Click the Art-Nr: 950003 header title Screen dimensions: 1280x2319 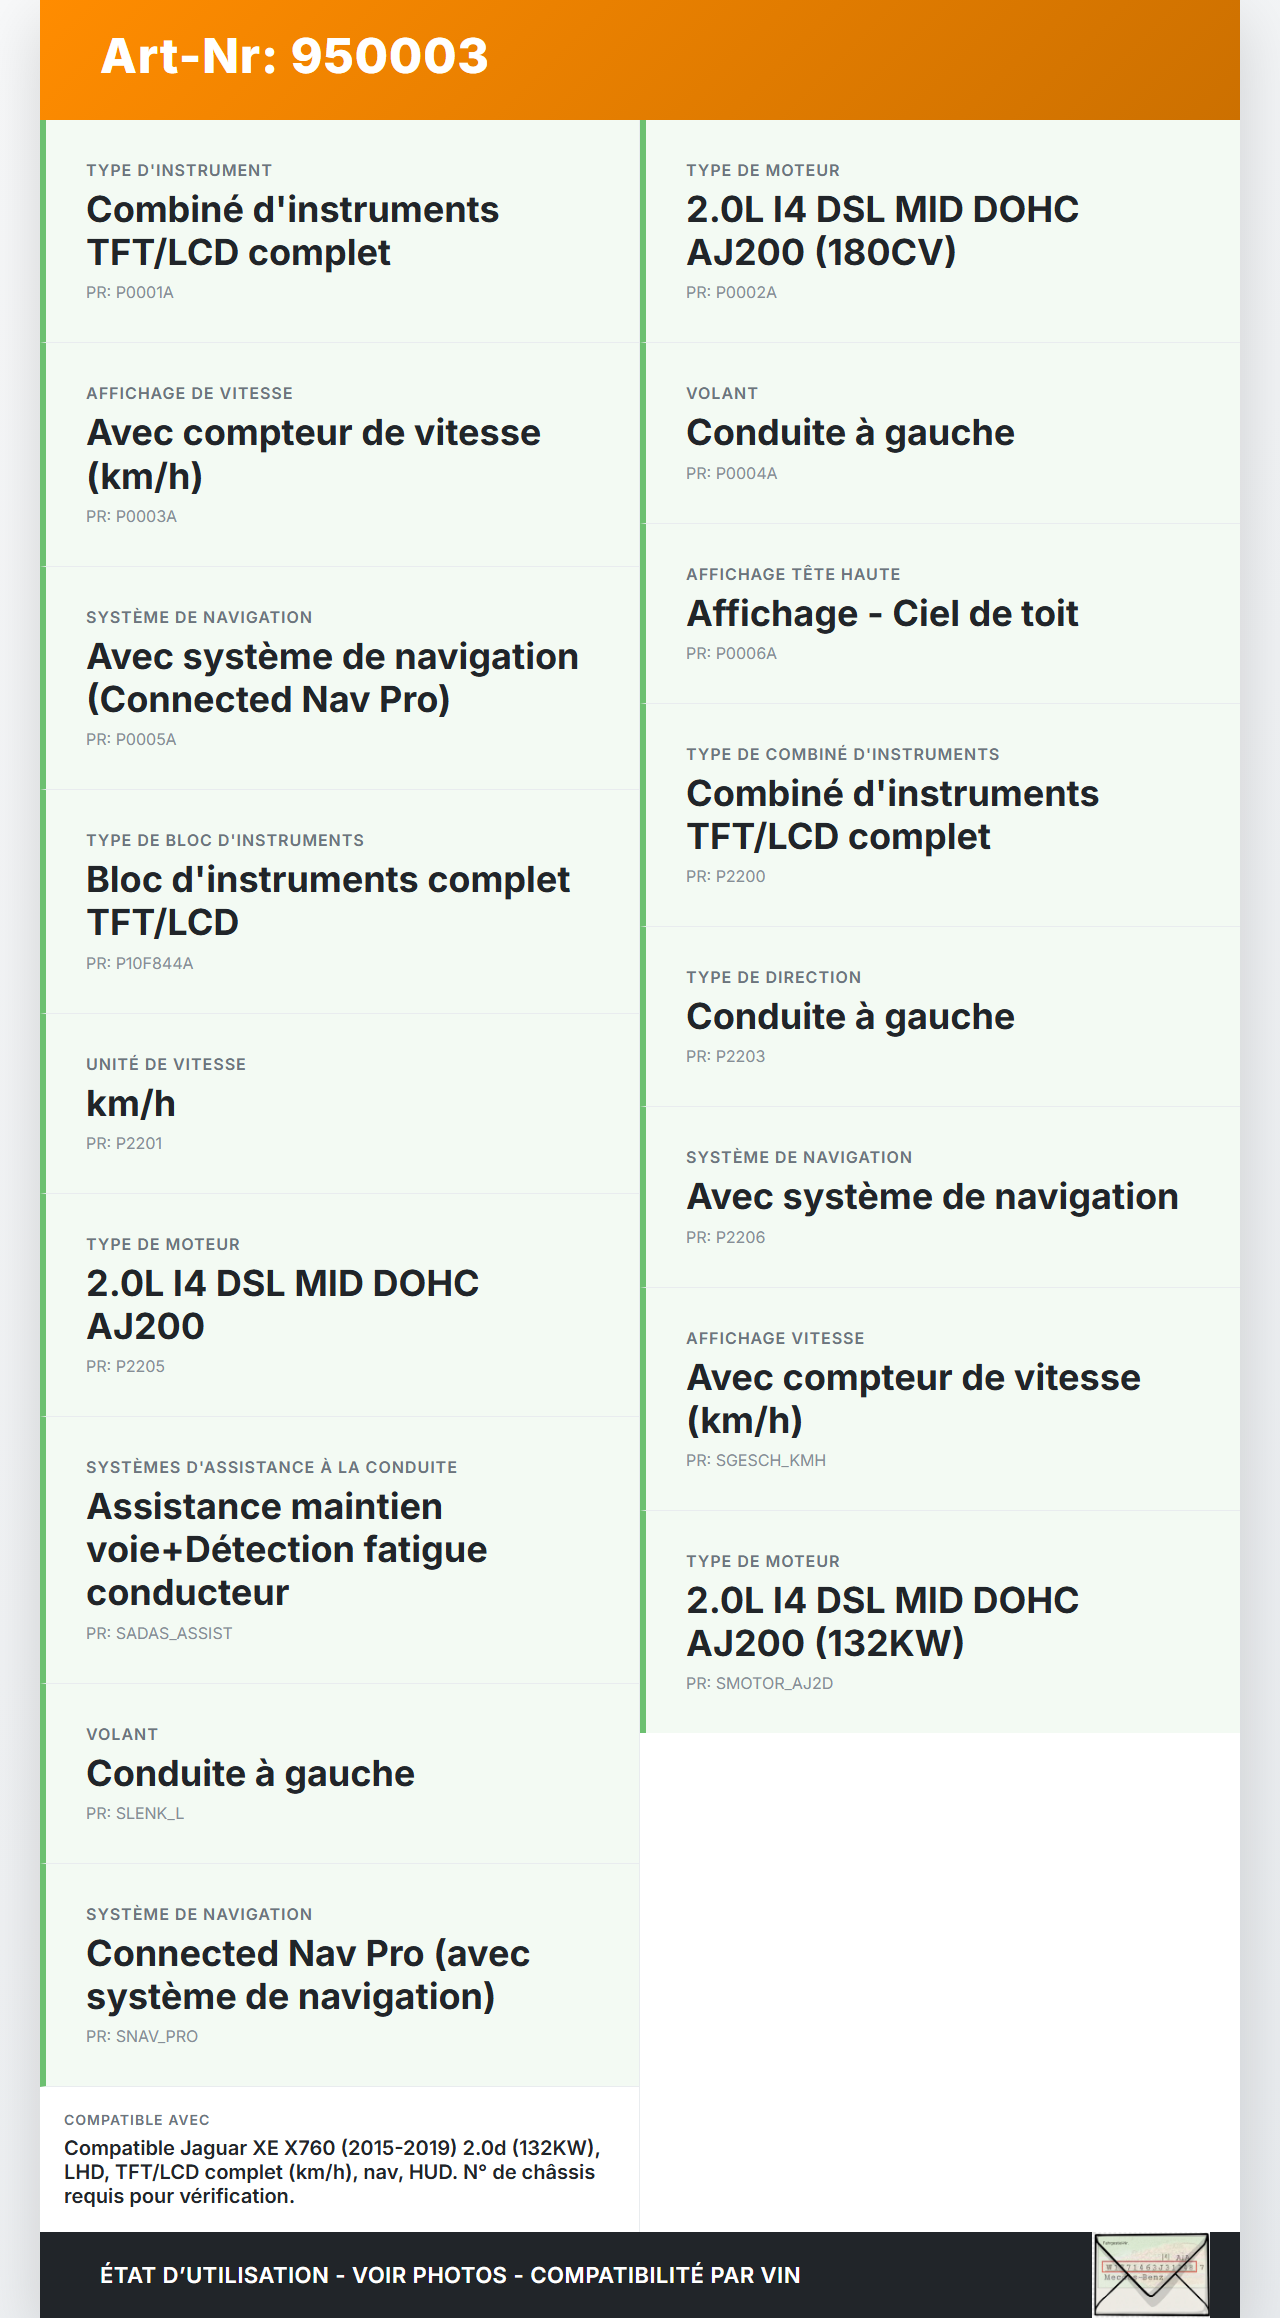[295, 56]
